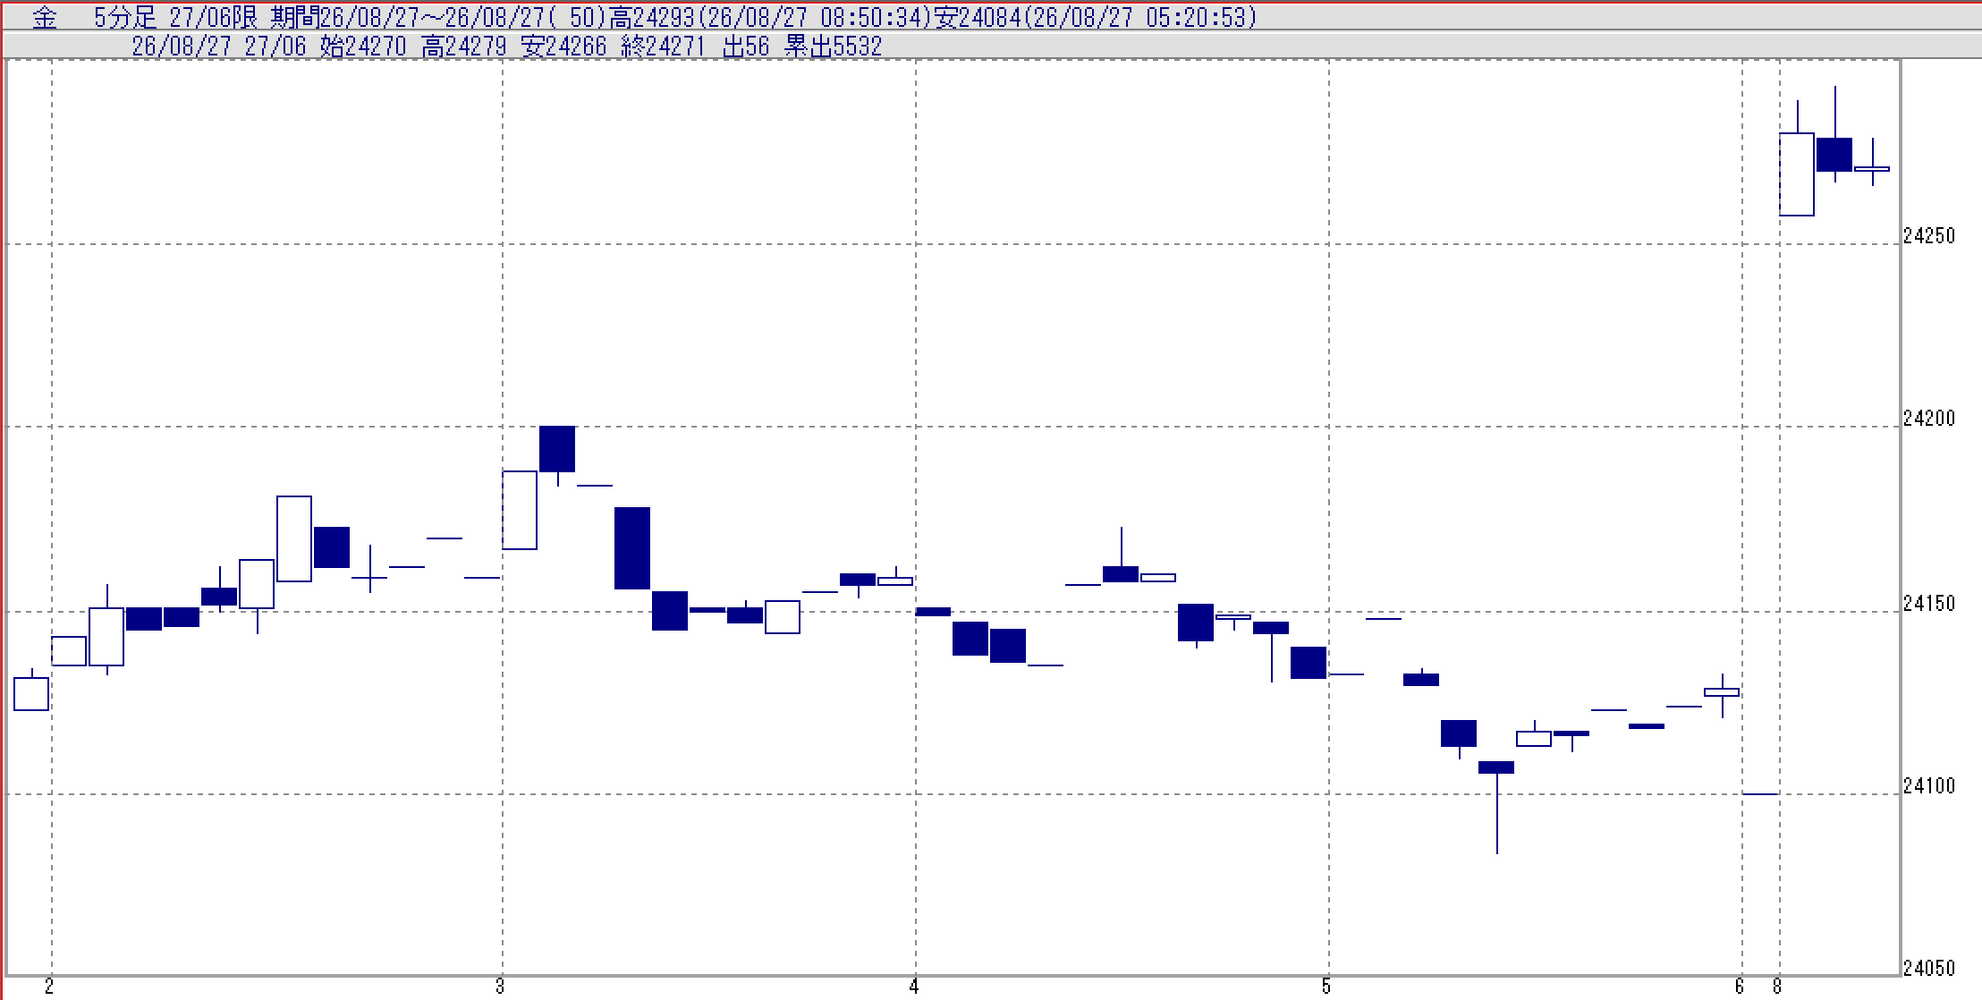Click the hour 5 label on the time axis
This screenshot has height=1000, width=1982.
pos(1326,987)
